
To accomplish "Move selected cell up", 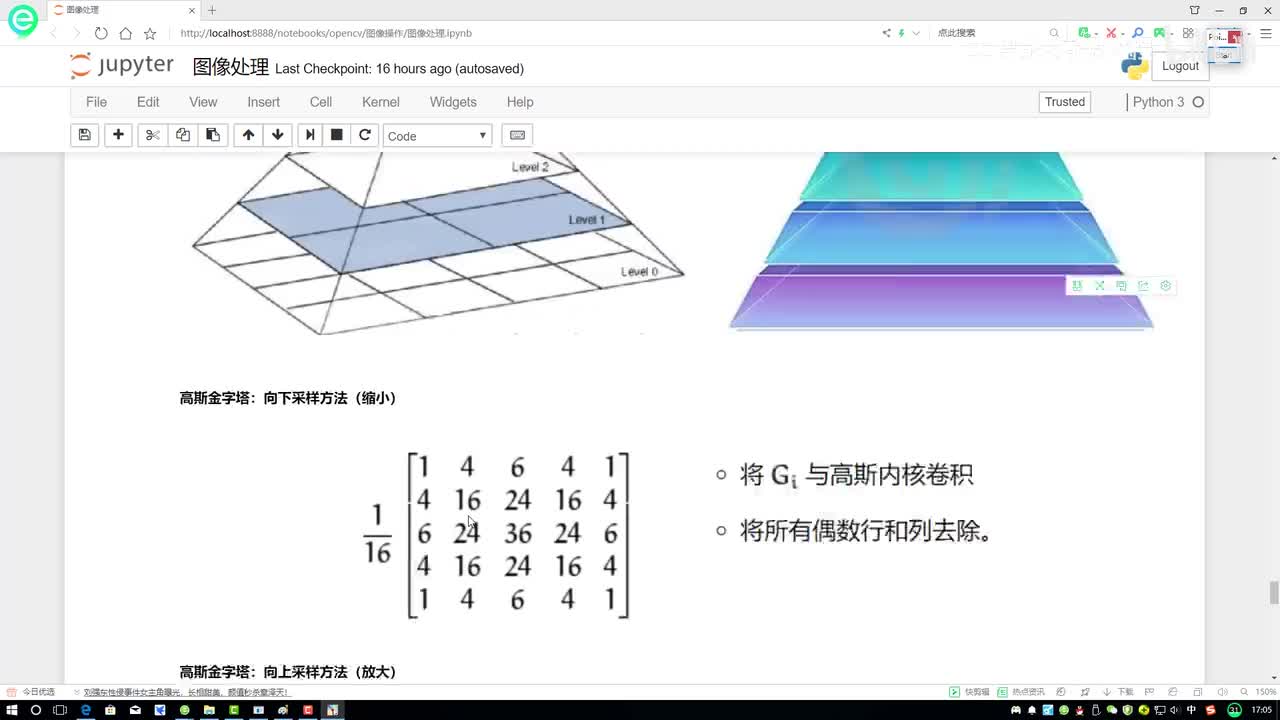I will click(x=248, y=135).
